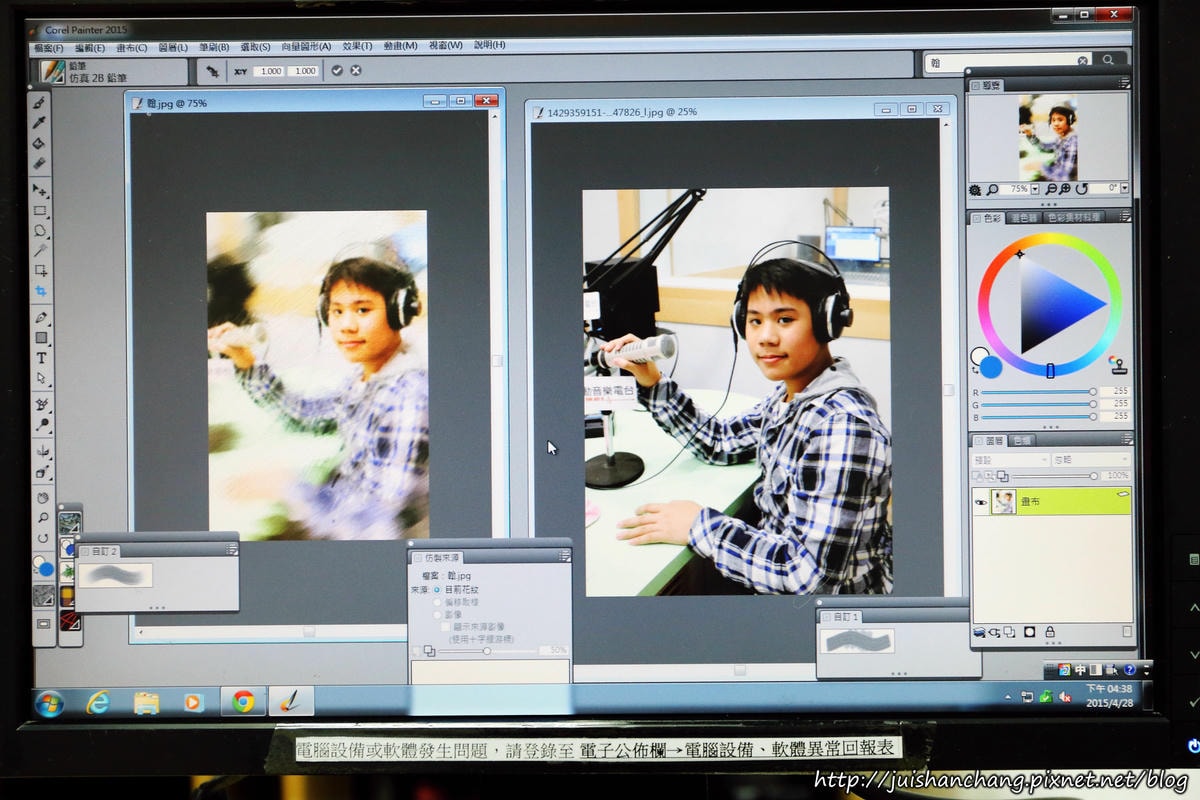Hide the 畫布 canvas layer with the eye icon
Screen dimensions: 1200x800
tap(981, 503)
